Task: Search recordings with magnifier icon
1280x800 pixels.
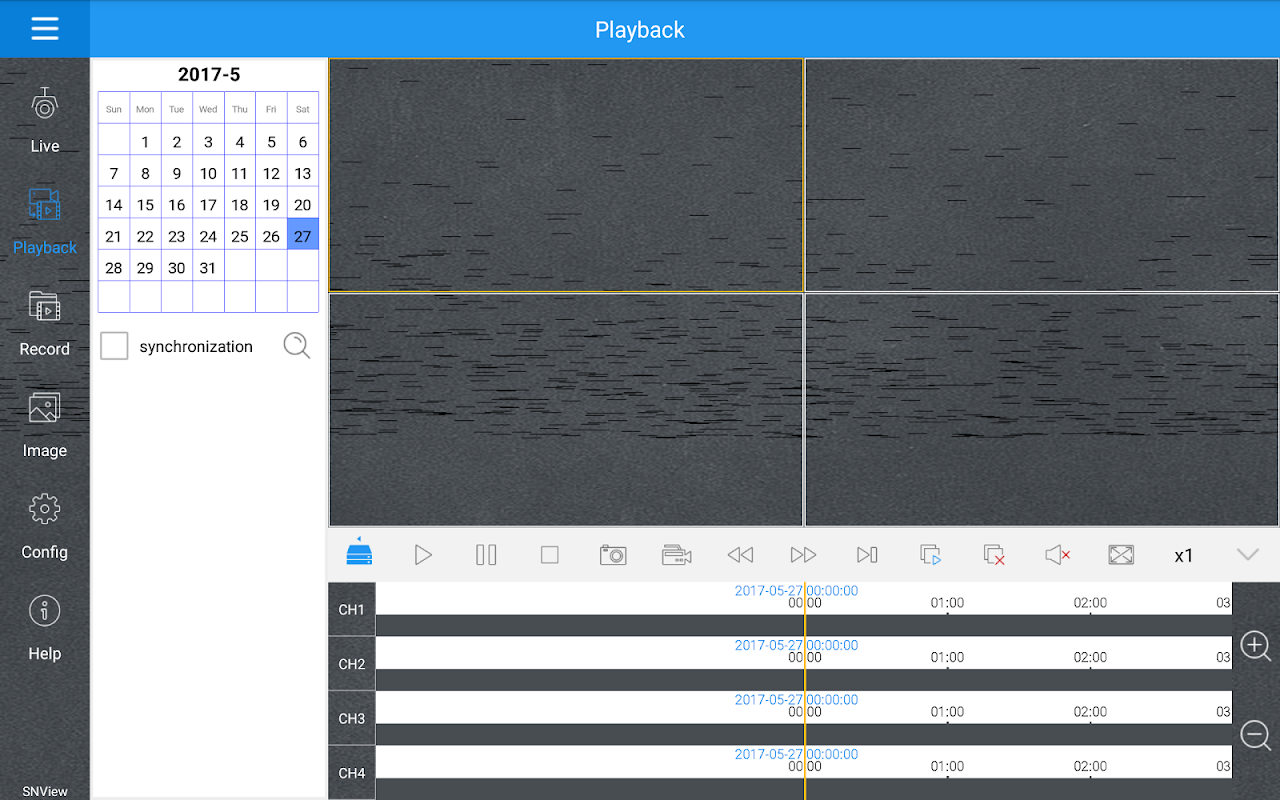Action: [x=296, y=346]
